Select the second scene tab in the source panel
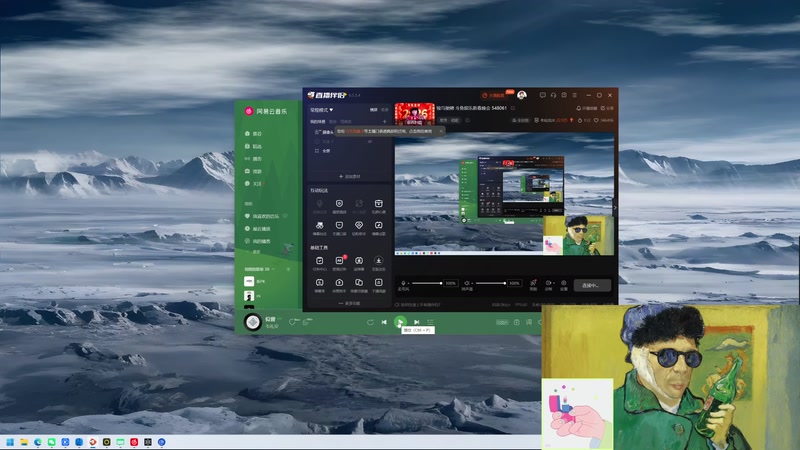This screenshot has height=450, width=800. (x=333, y=121)
